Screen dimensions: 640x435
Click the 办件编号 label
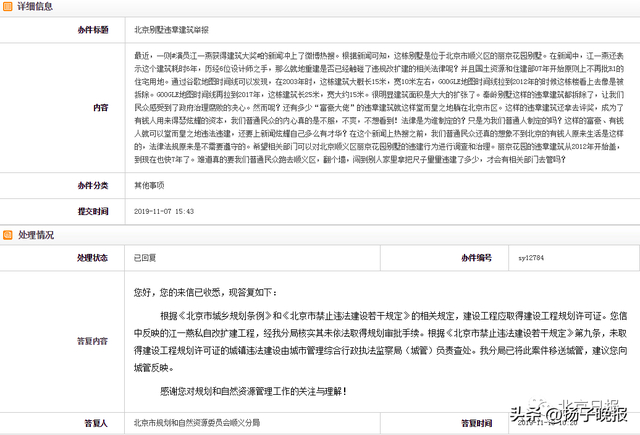[x=477, y=258]
